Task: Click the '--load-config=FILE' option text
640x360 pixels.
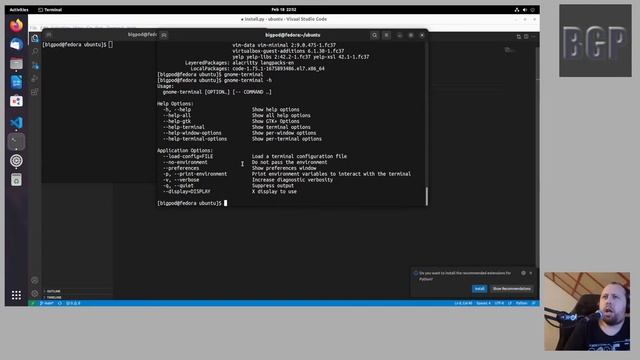Action: point(188,156)
